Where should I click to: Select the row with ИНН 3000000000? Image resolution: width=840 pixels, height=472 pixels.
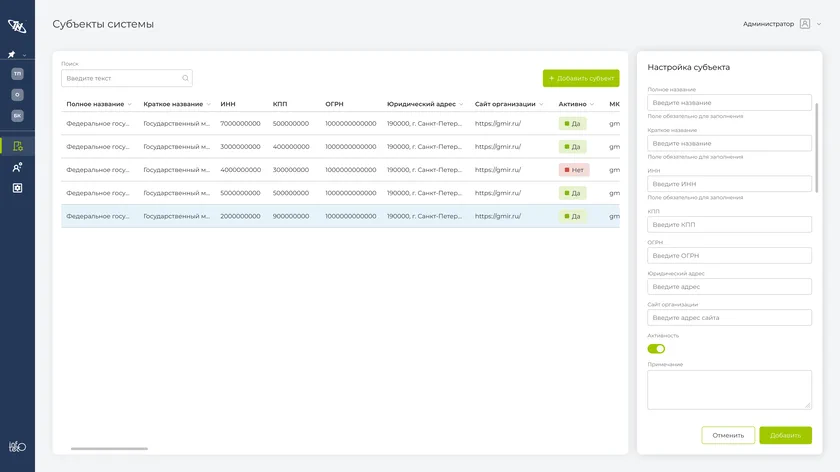pos(340,146)
